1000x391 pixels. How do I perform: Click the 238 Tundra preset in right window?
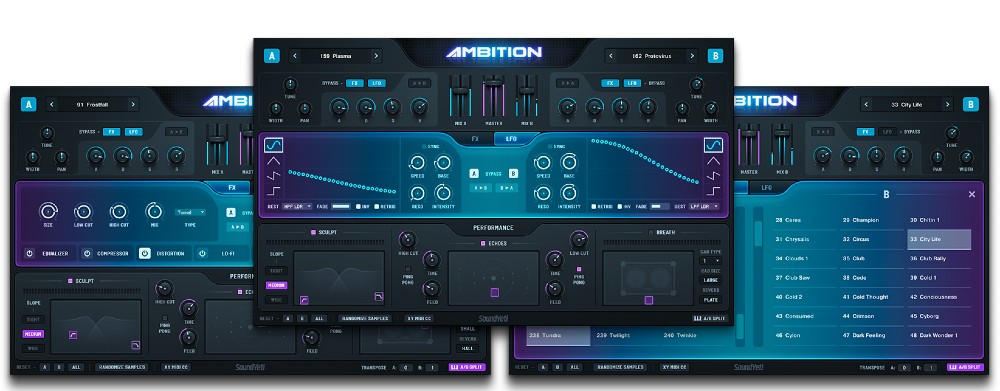[559, 335]
